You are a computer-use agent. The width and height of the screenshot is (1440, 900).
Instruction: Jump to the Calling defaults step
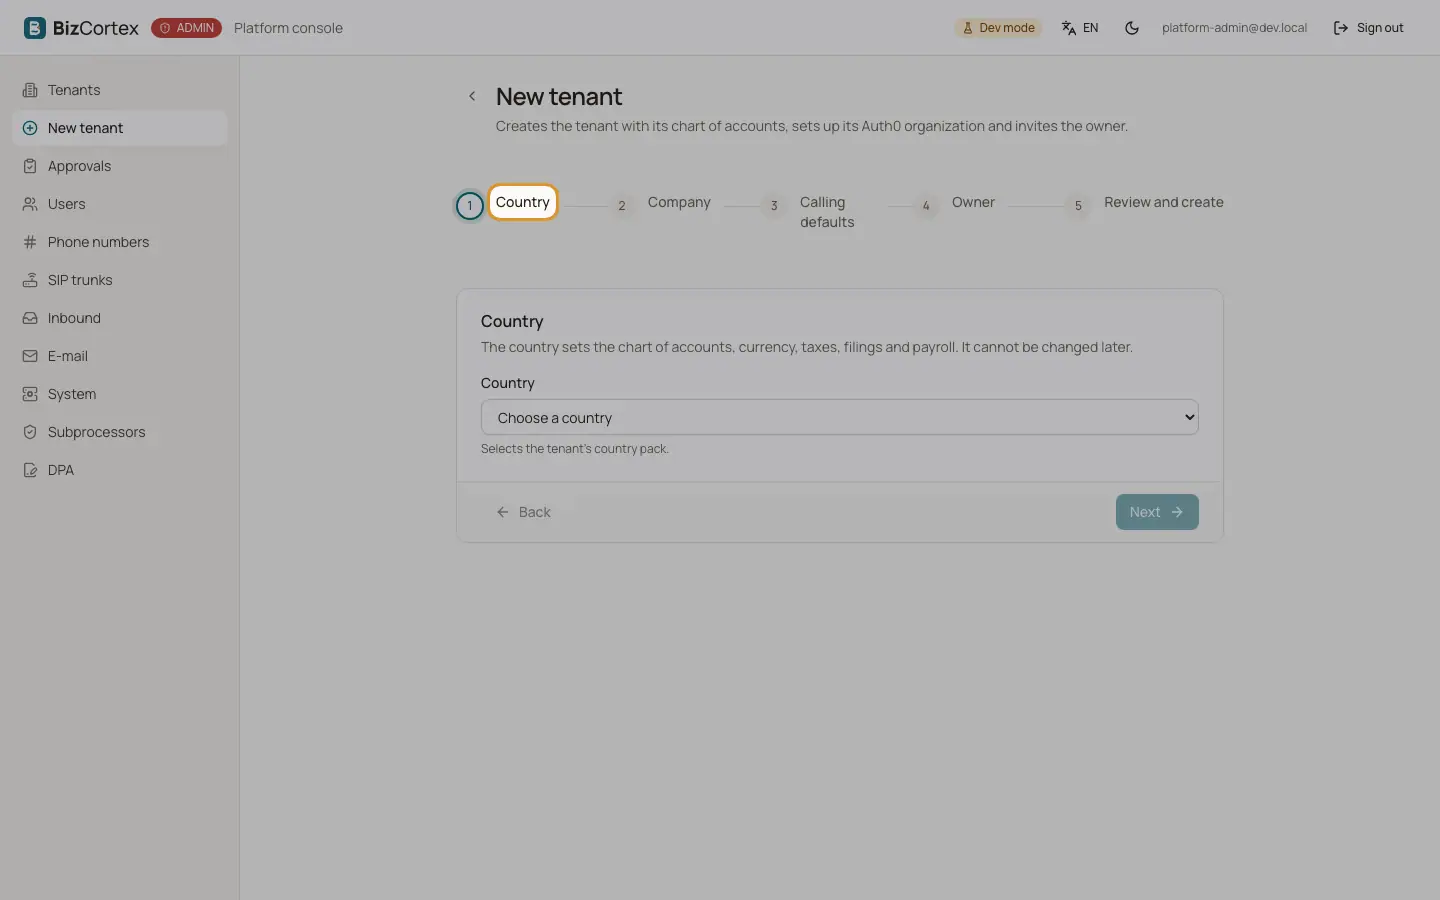[x=827, y=212]
